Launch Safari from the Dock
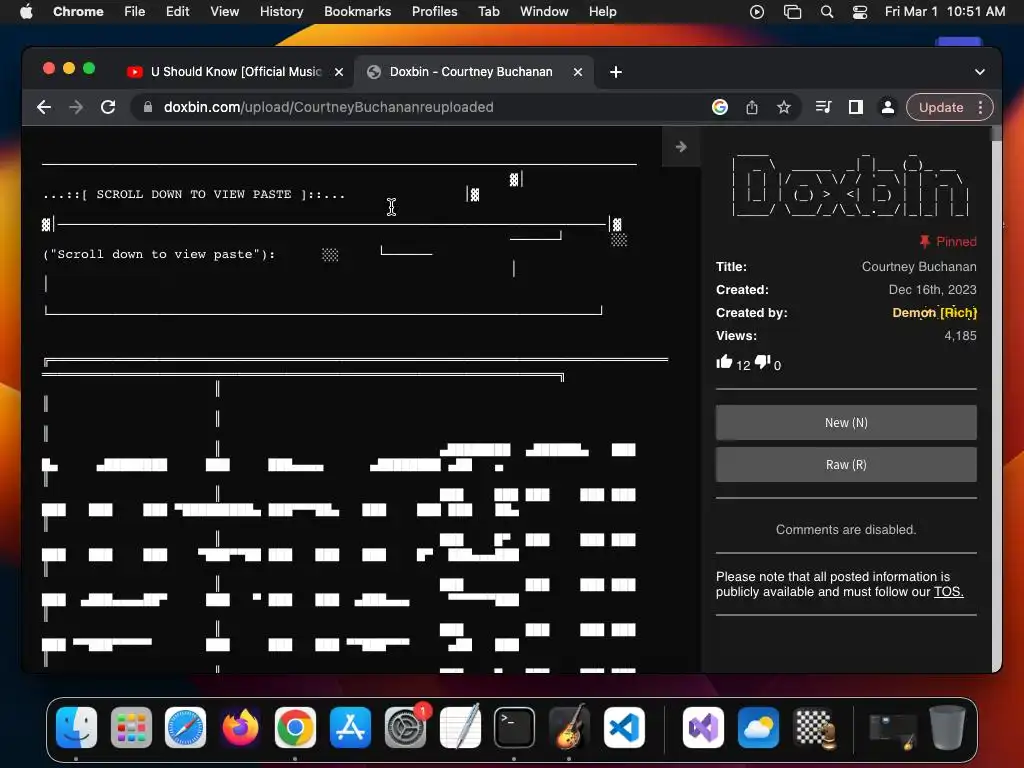The image size is (1024, 768). pos(185,727)
